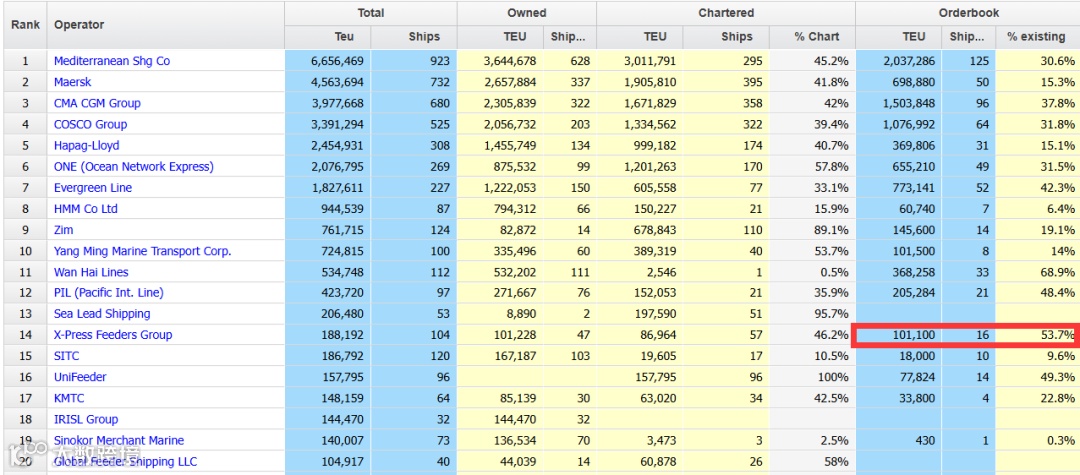1080x475 pixels.
Task: Select owned TEU value 2,305,839
Action: (509, 103)
